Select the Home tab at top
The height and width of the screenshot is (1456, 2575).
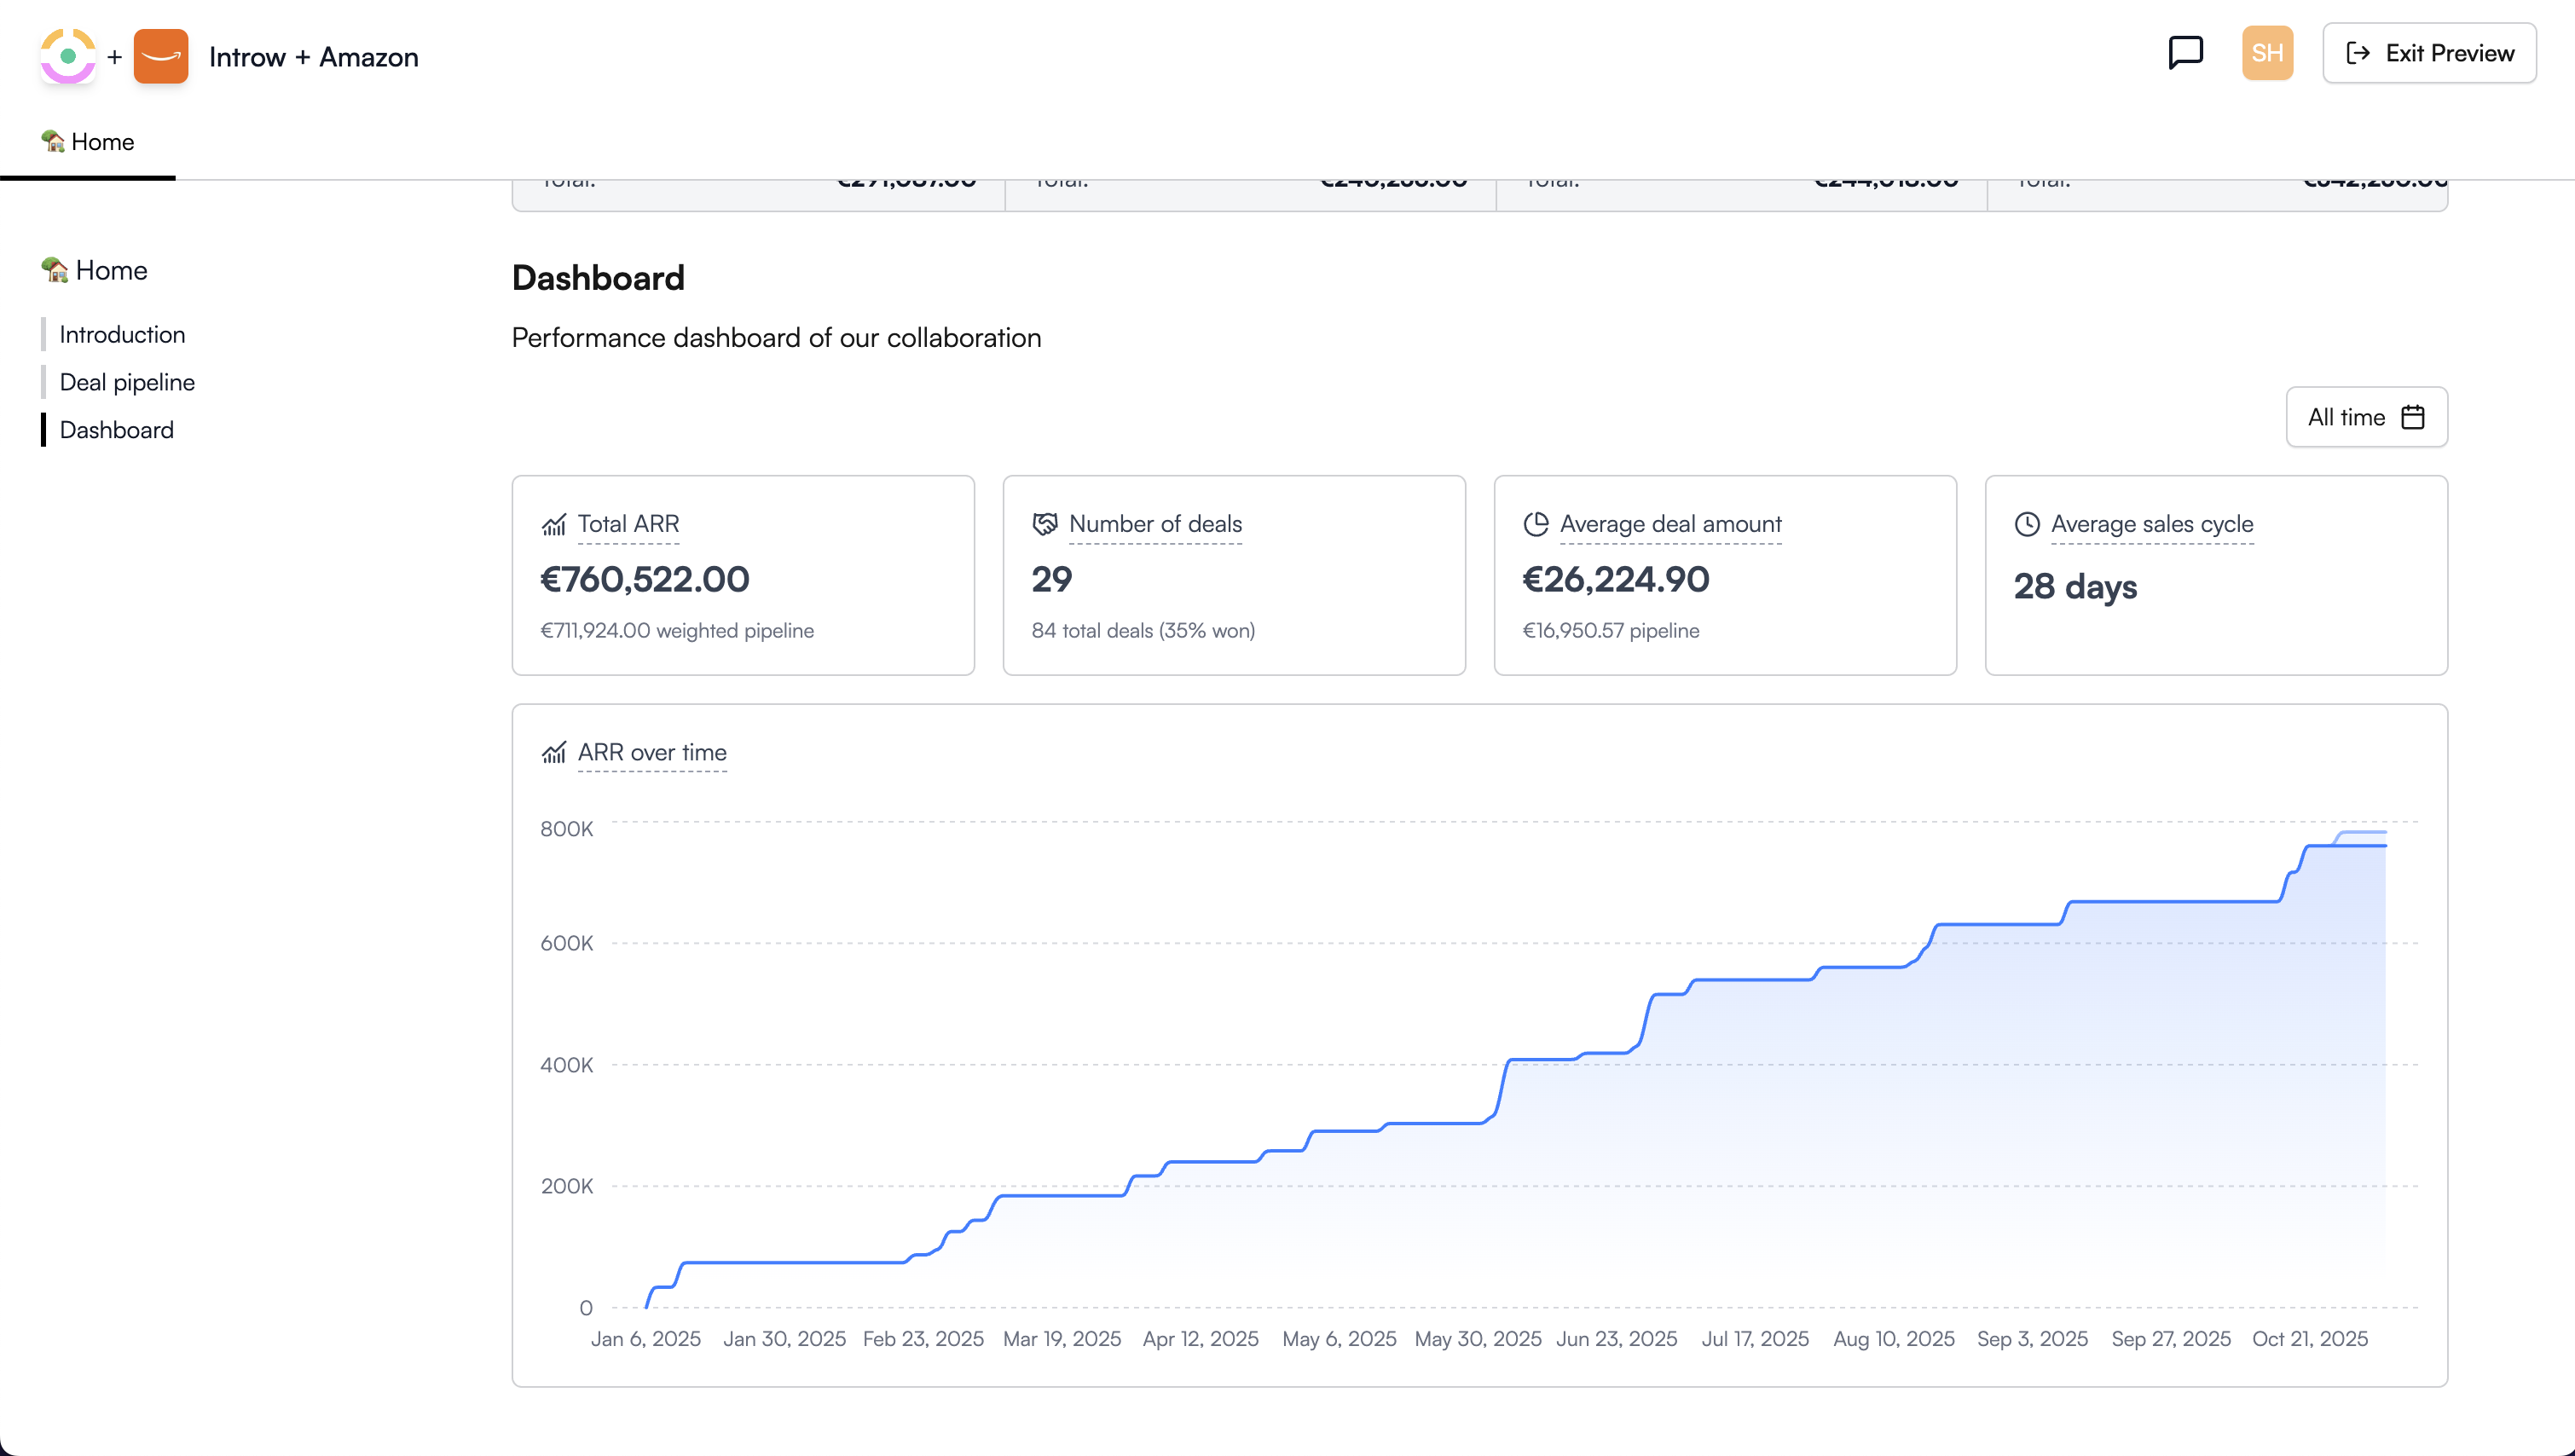point(88,142)
